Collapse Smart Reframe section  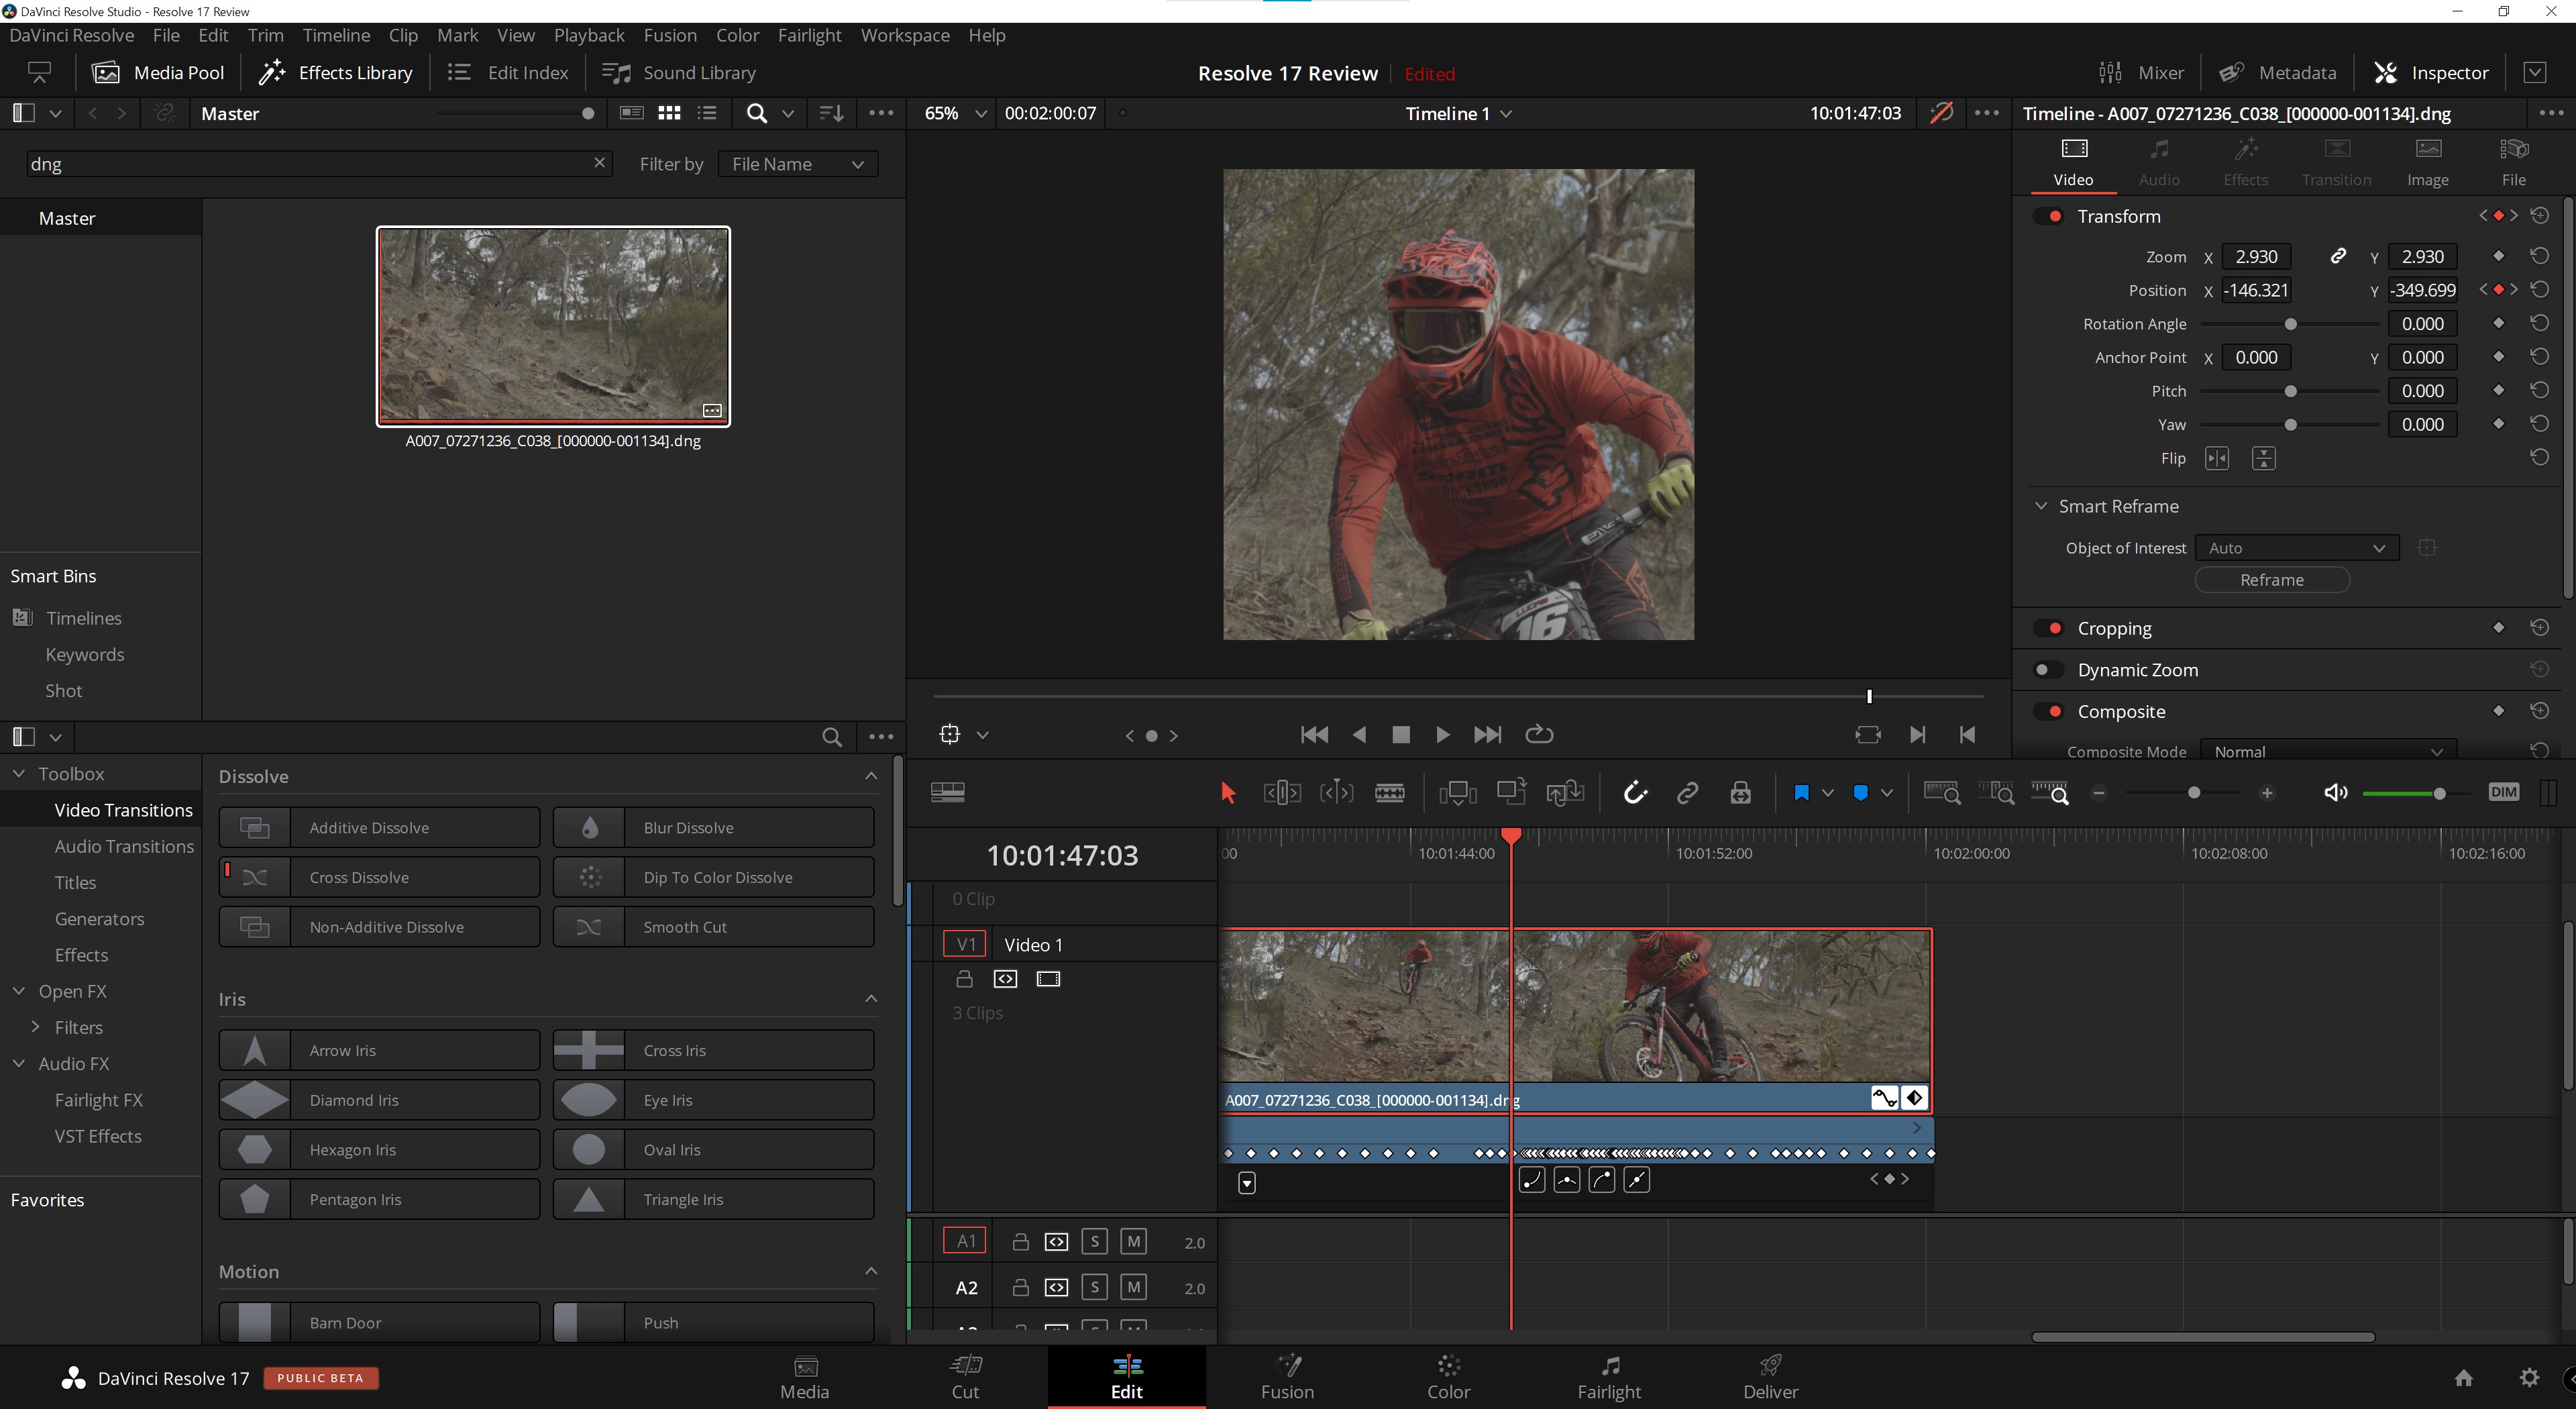click(x=2041, y=506)
